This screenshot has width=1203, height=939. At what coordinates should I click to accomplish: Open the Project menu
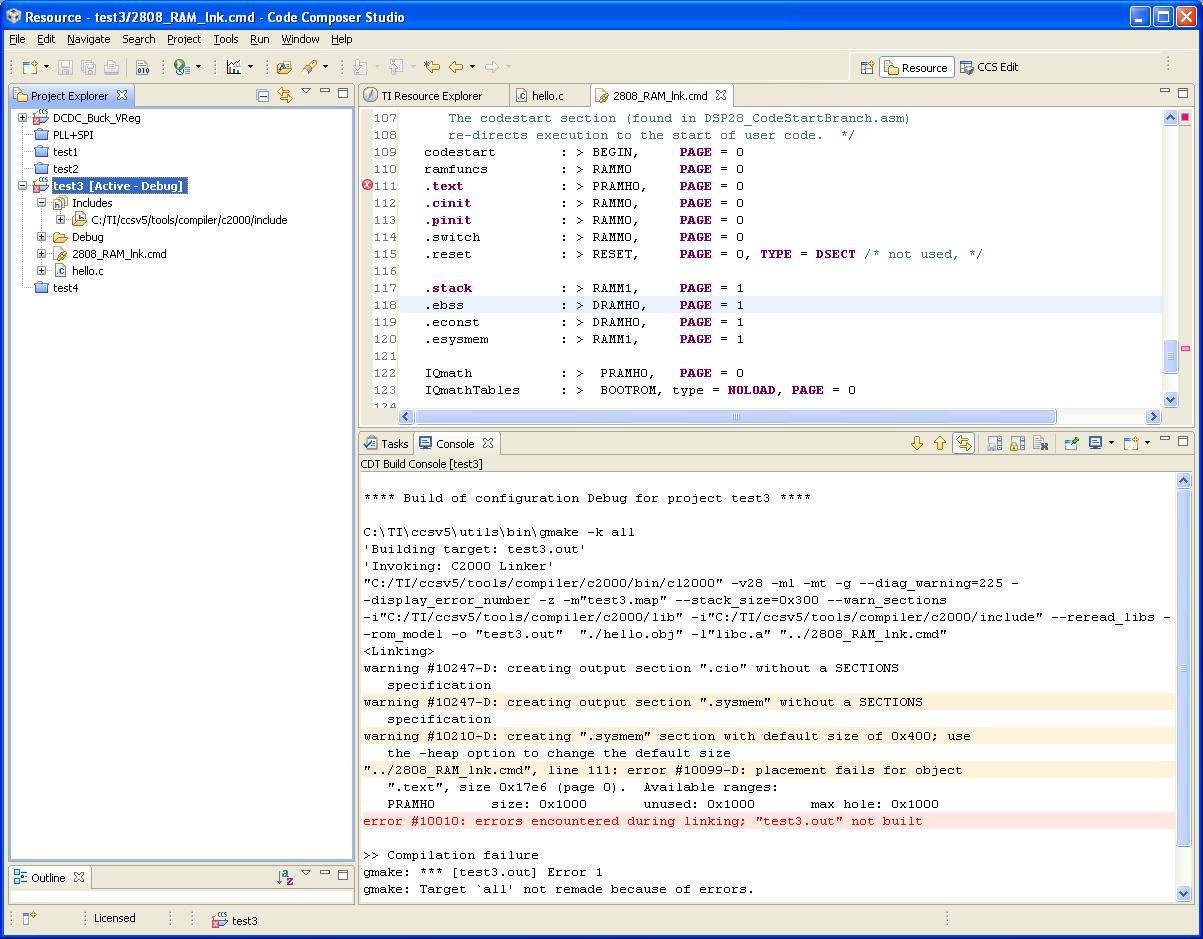184,39
